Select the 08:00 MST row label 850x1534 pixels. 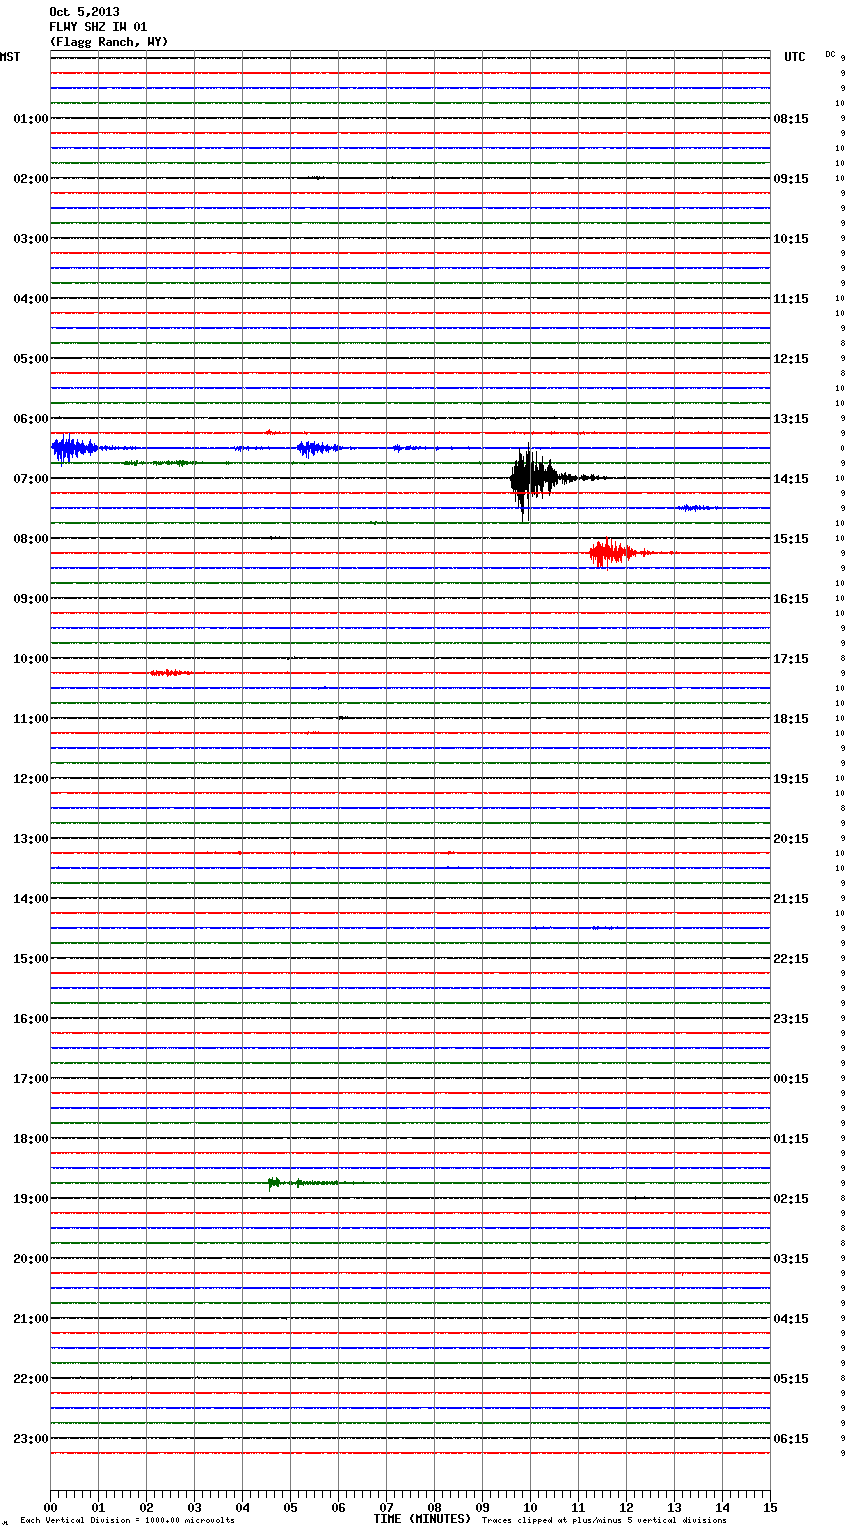(x=30, y=539)
